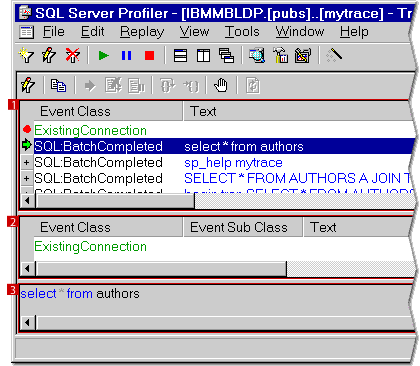420x366 pixels.
Task: Click the hammer wizard toolbar icon
Action: click(280, 55)
